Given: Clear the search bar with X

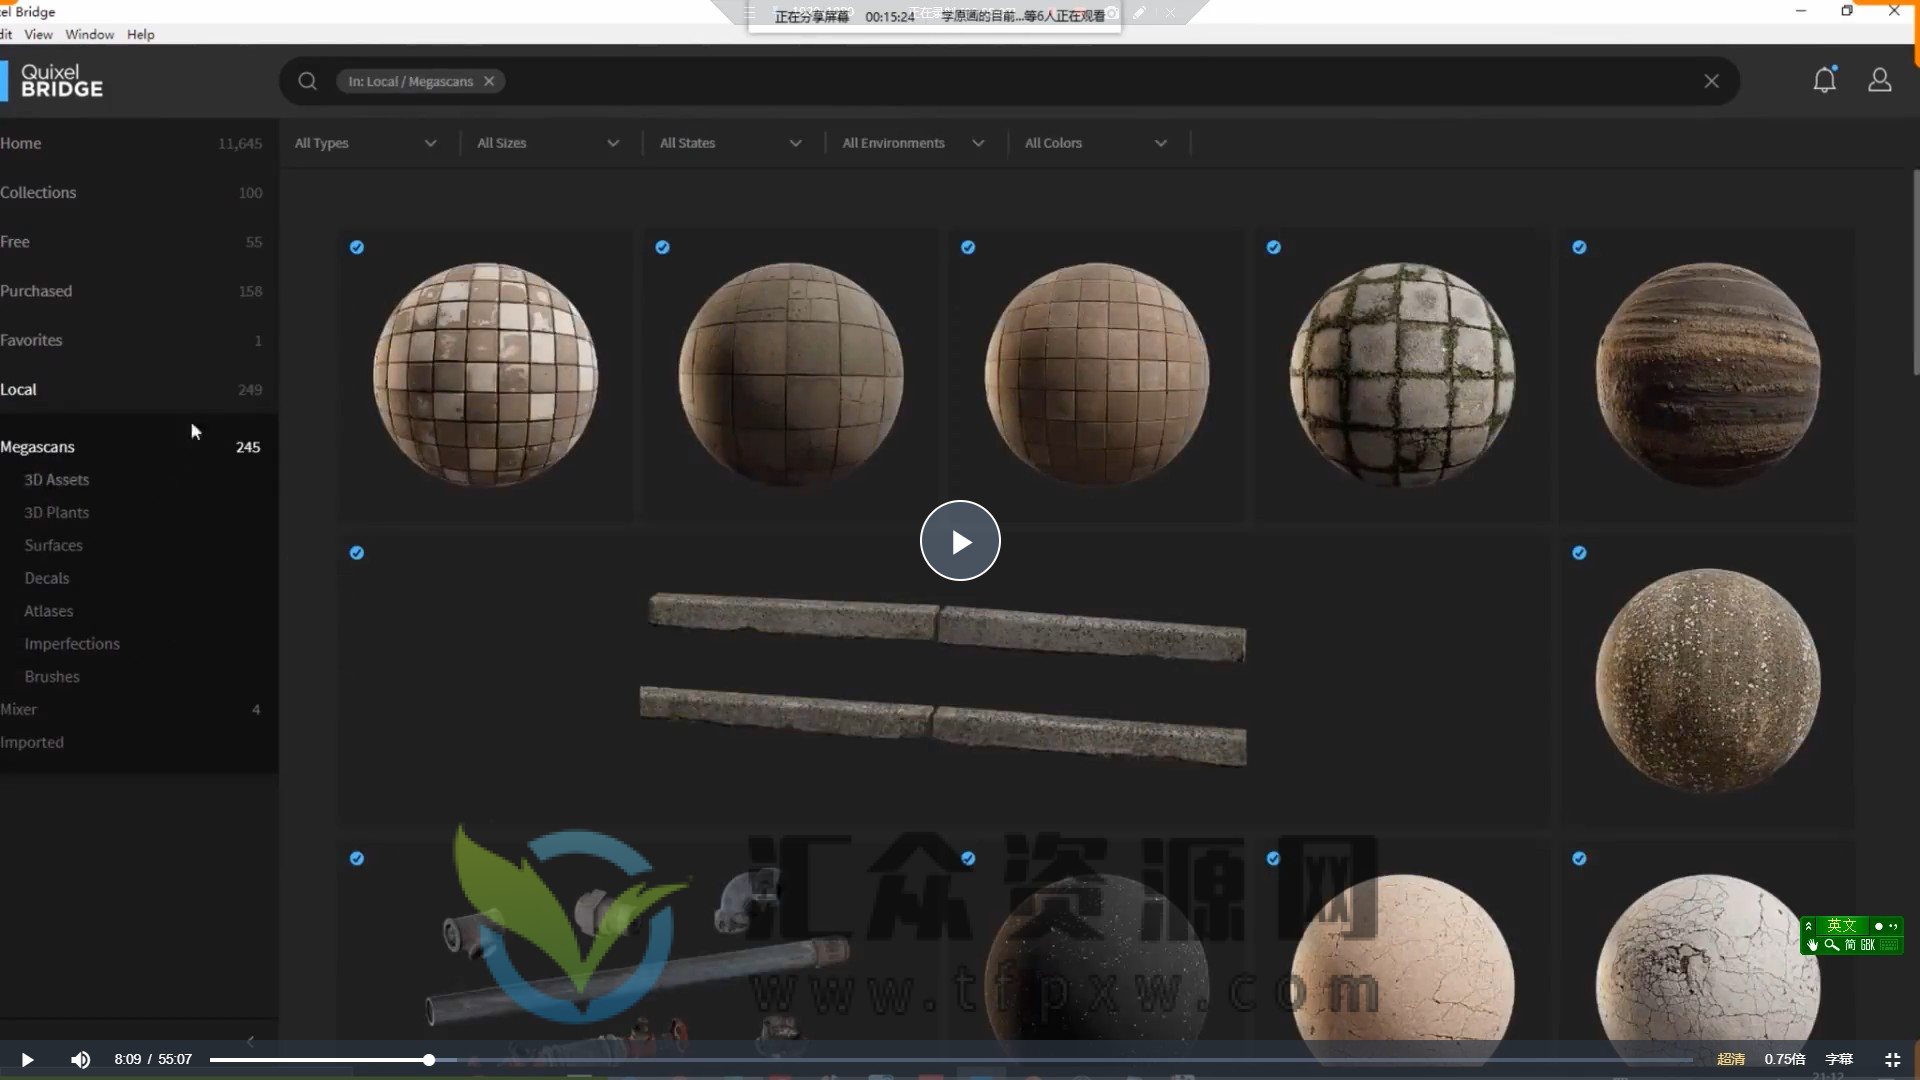Looking at the screenshot, I should (1711, 81).
